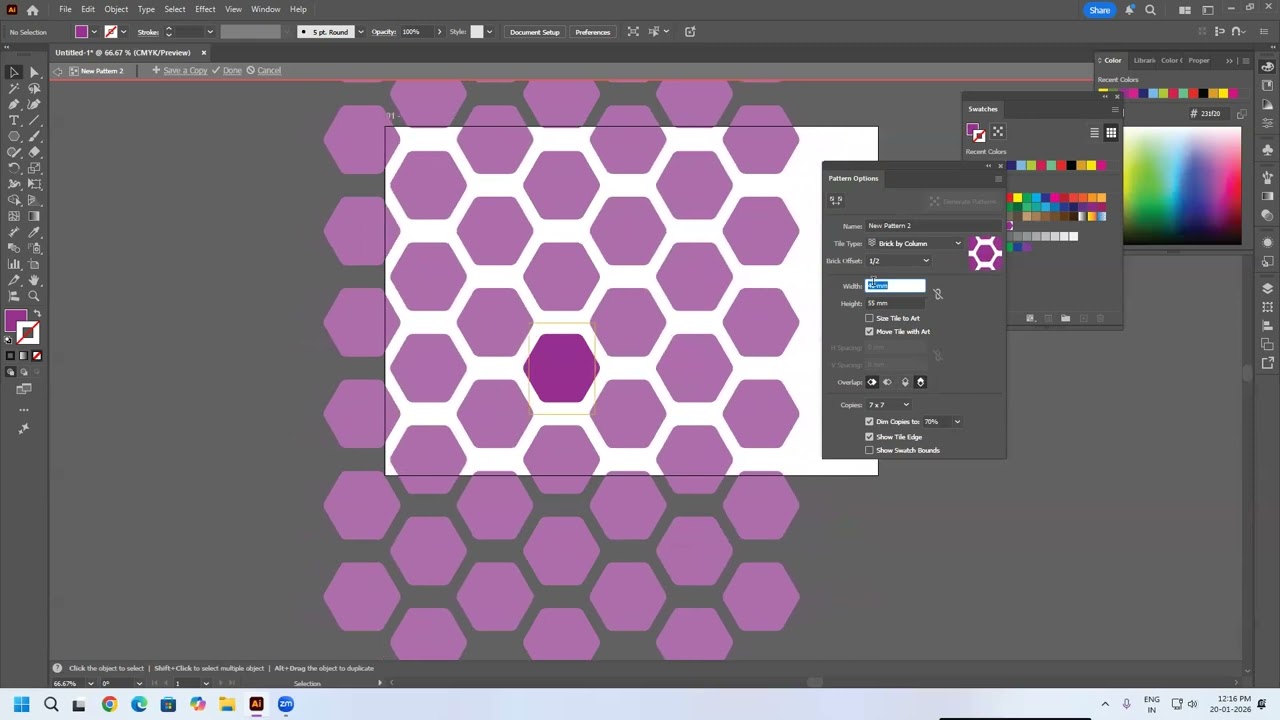
Task: Click the Pattern Tile Tool icon
Action: pos(836,200)
